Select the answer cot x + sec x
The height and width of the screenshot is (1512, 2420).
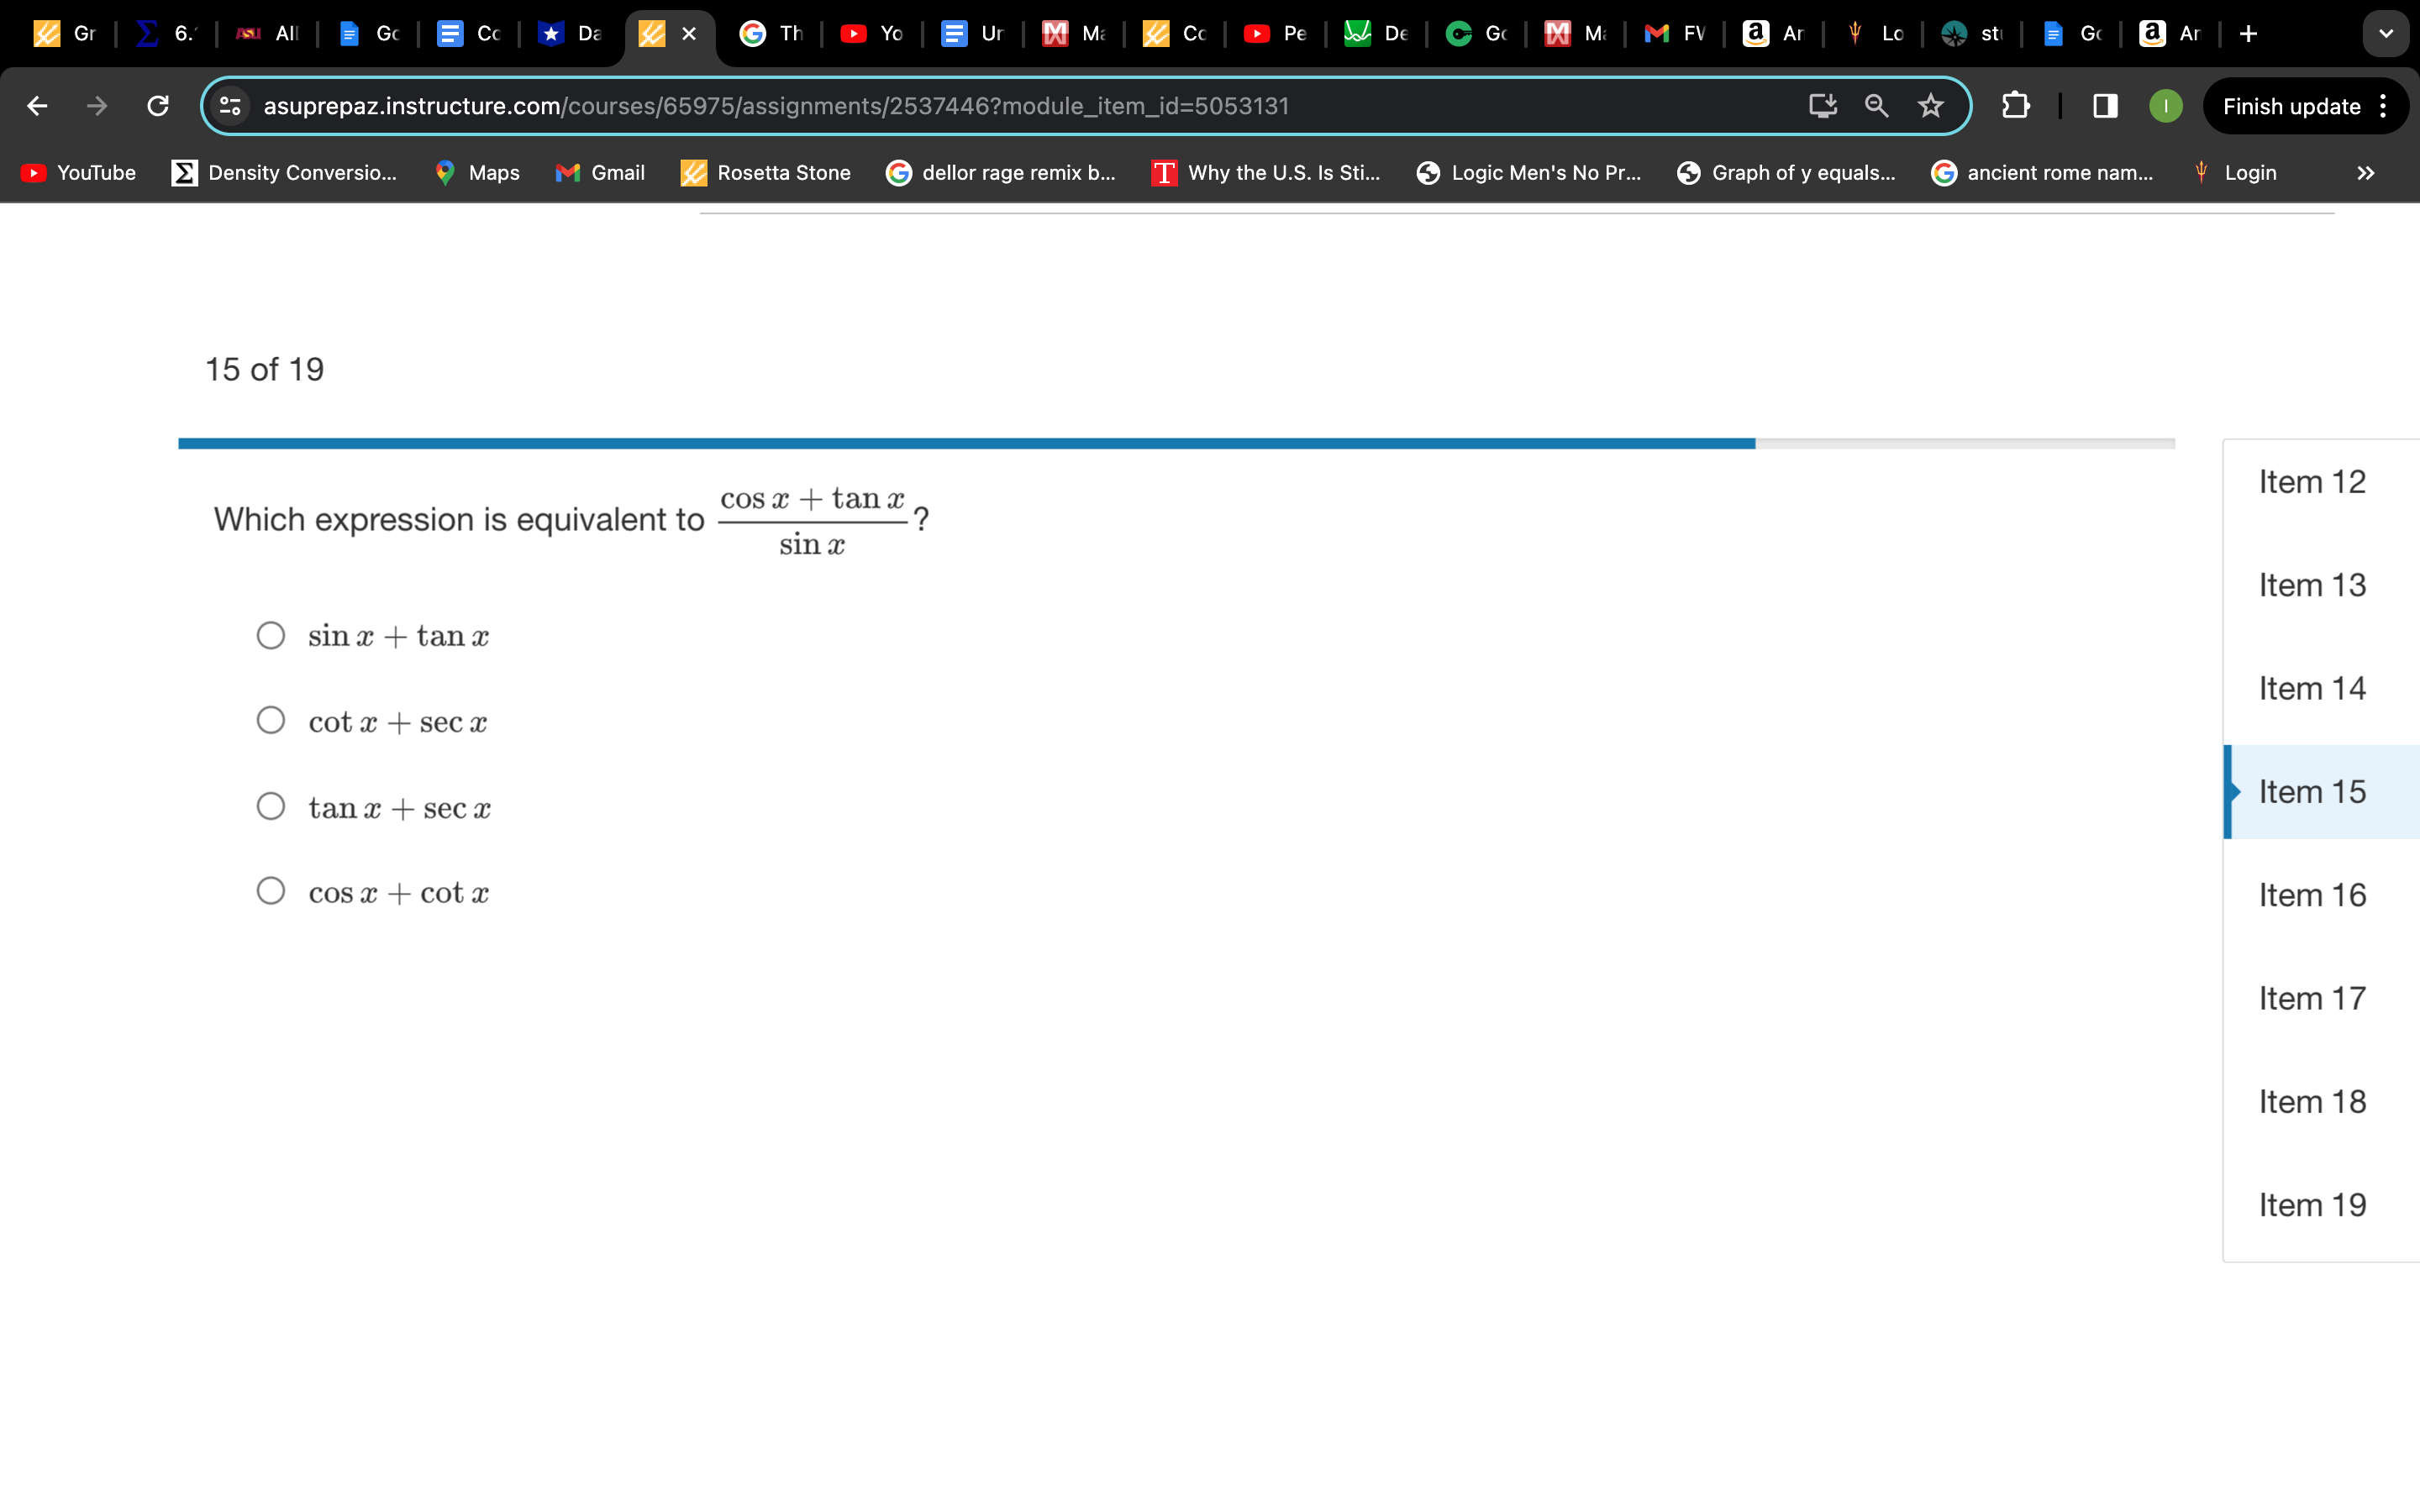[x=270, y=719]
